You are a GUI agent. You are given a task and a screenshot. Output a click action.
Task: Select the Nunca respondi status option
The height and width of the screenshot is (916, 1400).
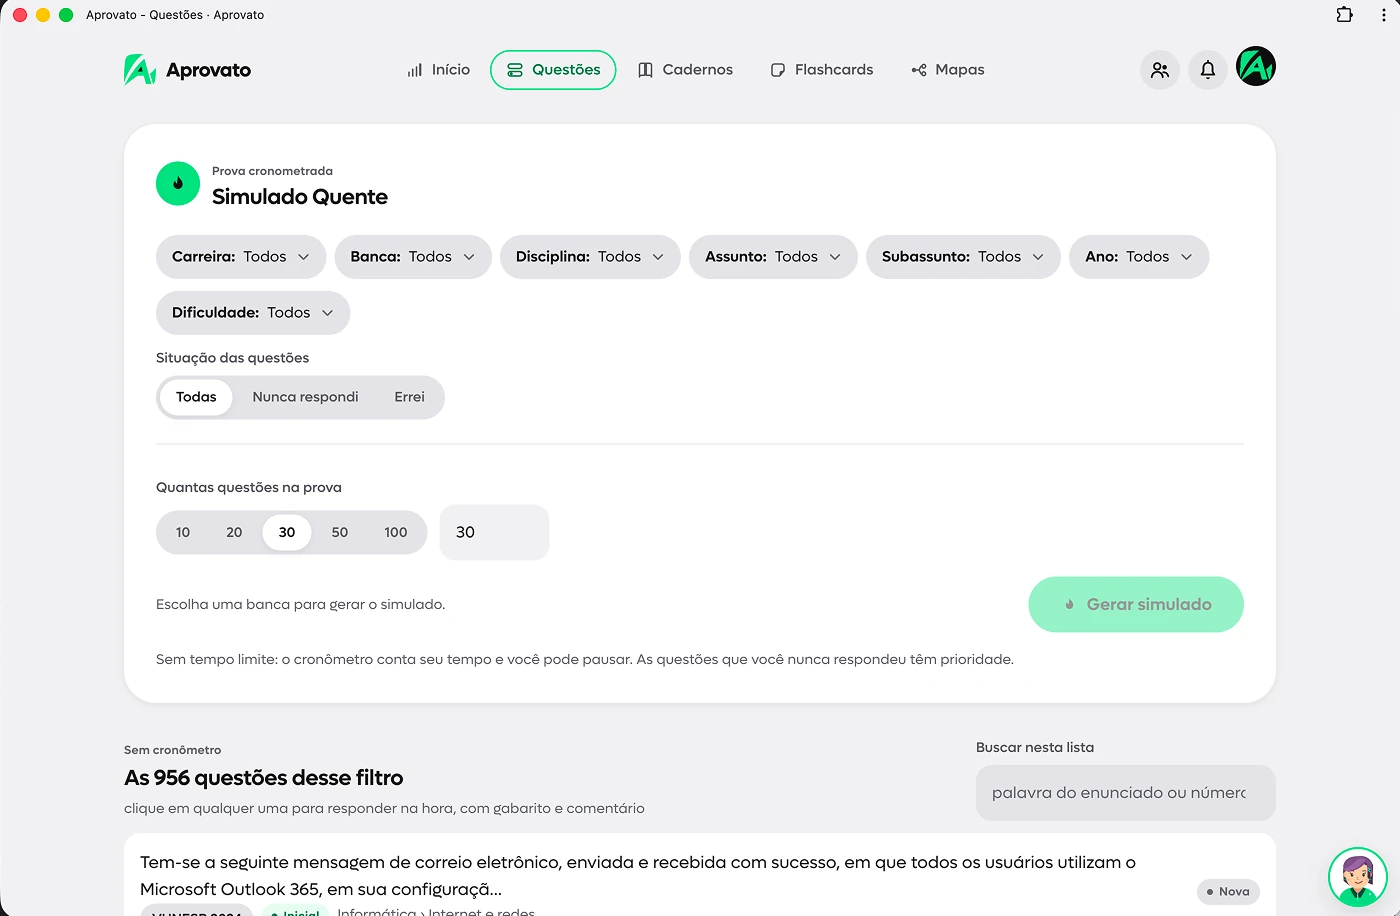tap(305, 397)
